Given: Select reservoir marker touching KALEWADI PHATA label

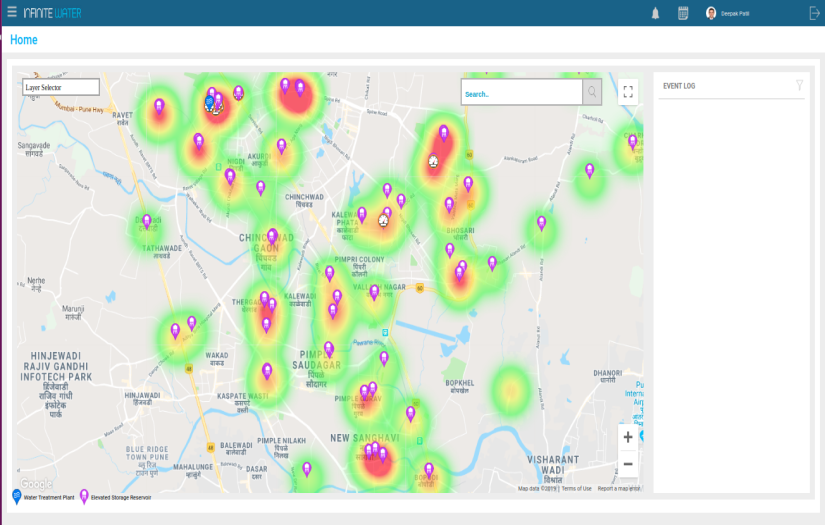Looking at the screenshot, I should [362, 215].
